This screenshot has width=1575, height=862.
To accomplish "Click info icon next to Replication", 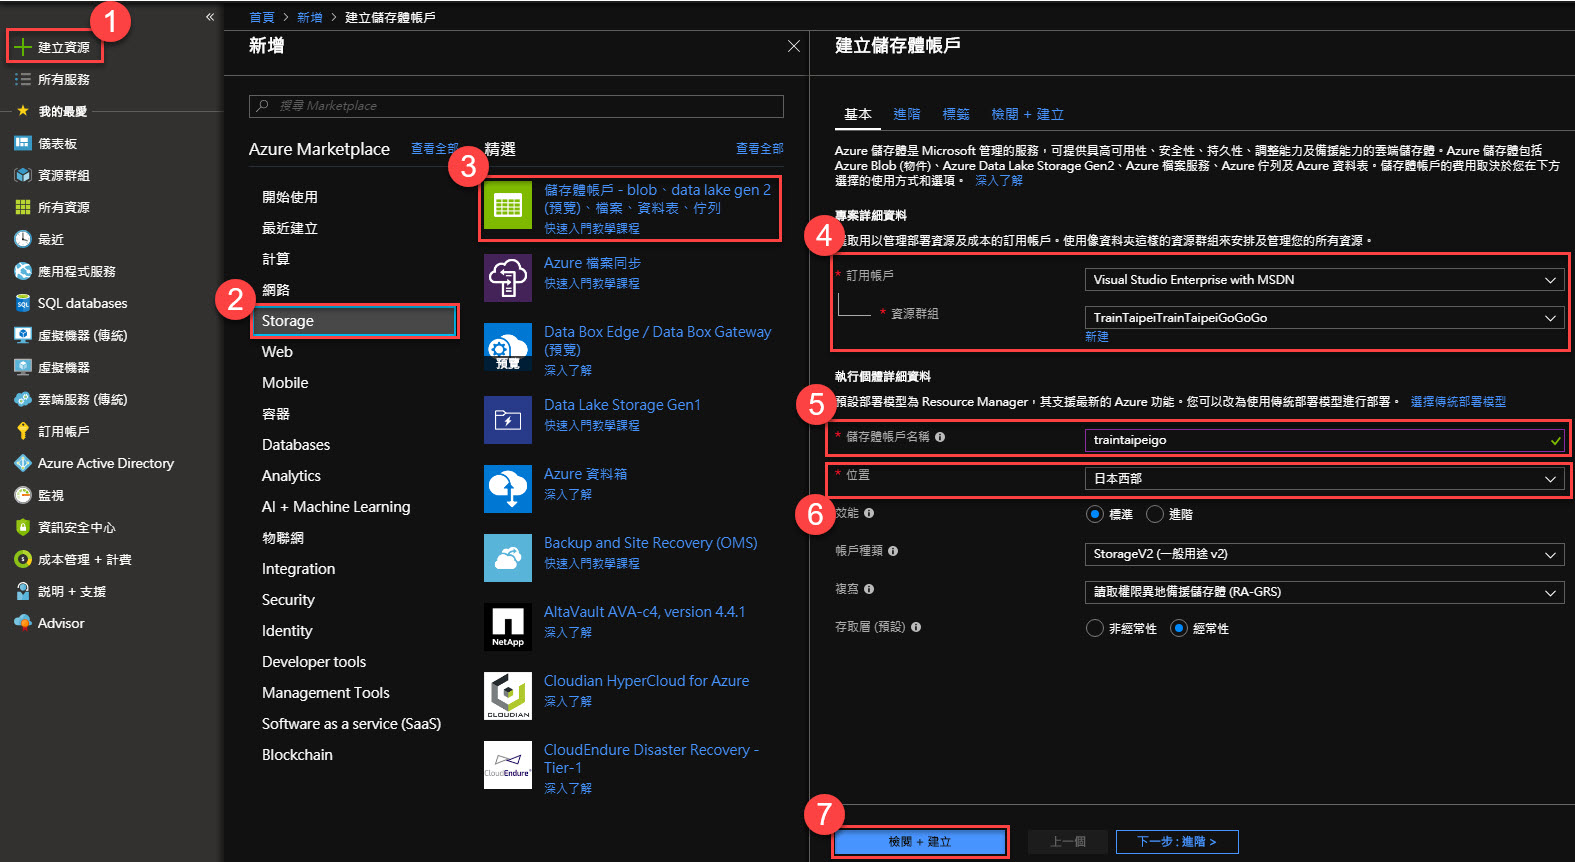I will click(x=869, y=589).
